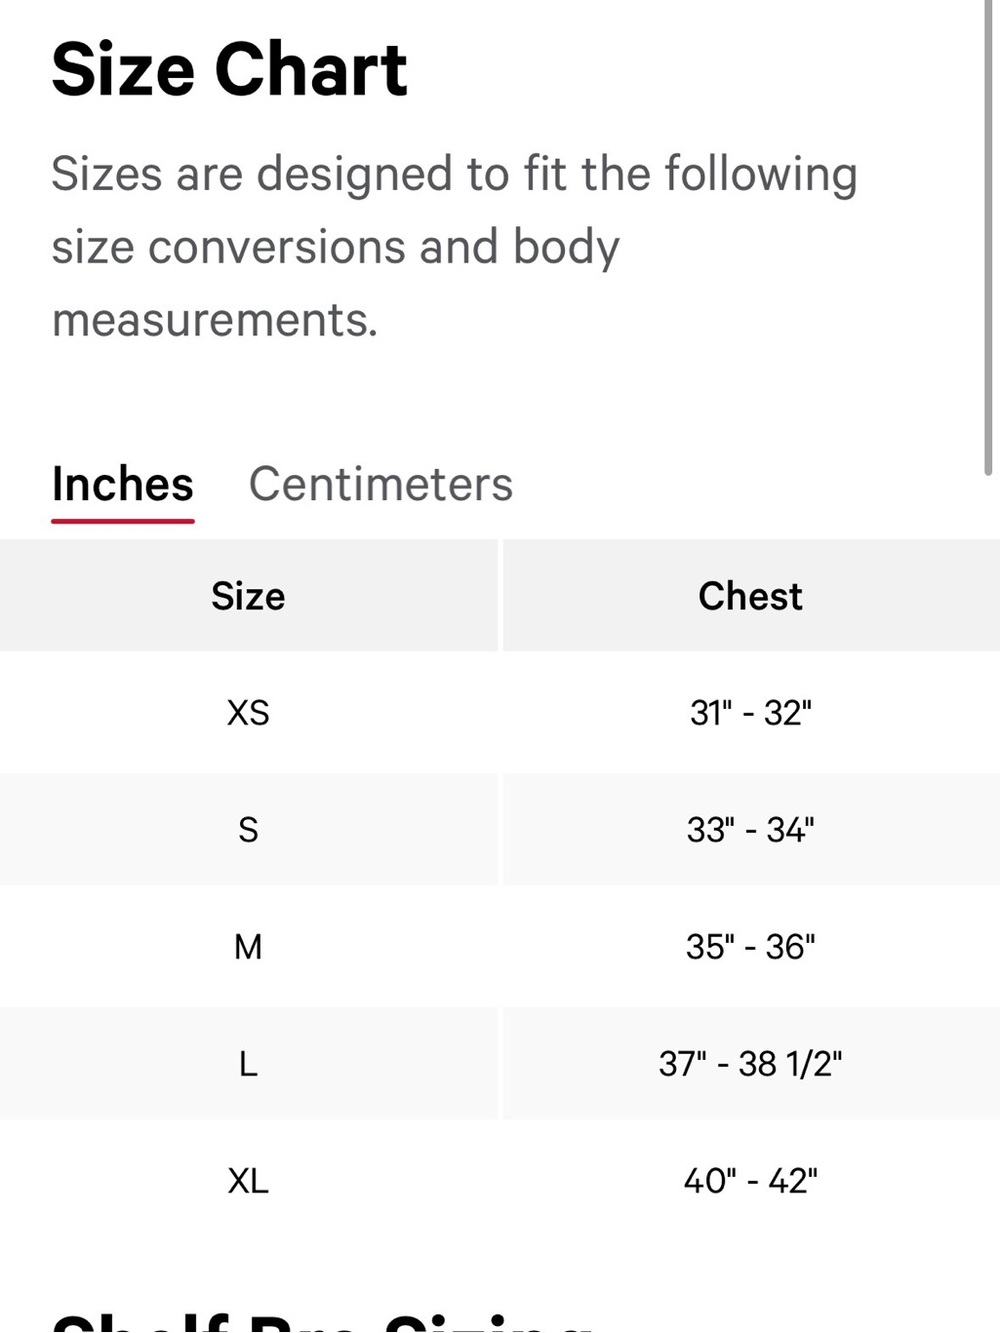Select the S size cell
This screenshot has height=1333, width=1000.
[x=248, y=829]
